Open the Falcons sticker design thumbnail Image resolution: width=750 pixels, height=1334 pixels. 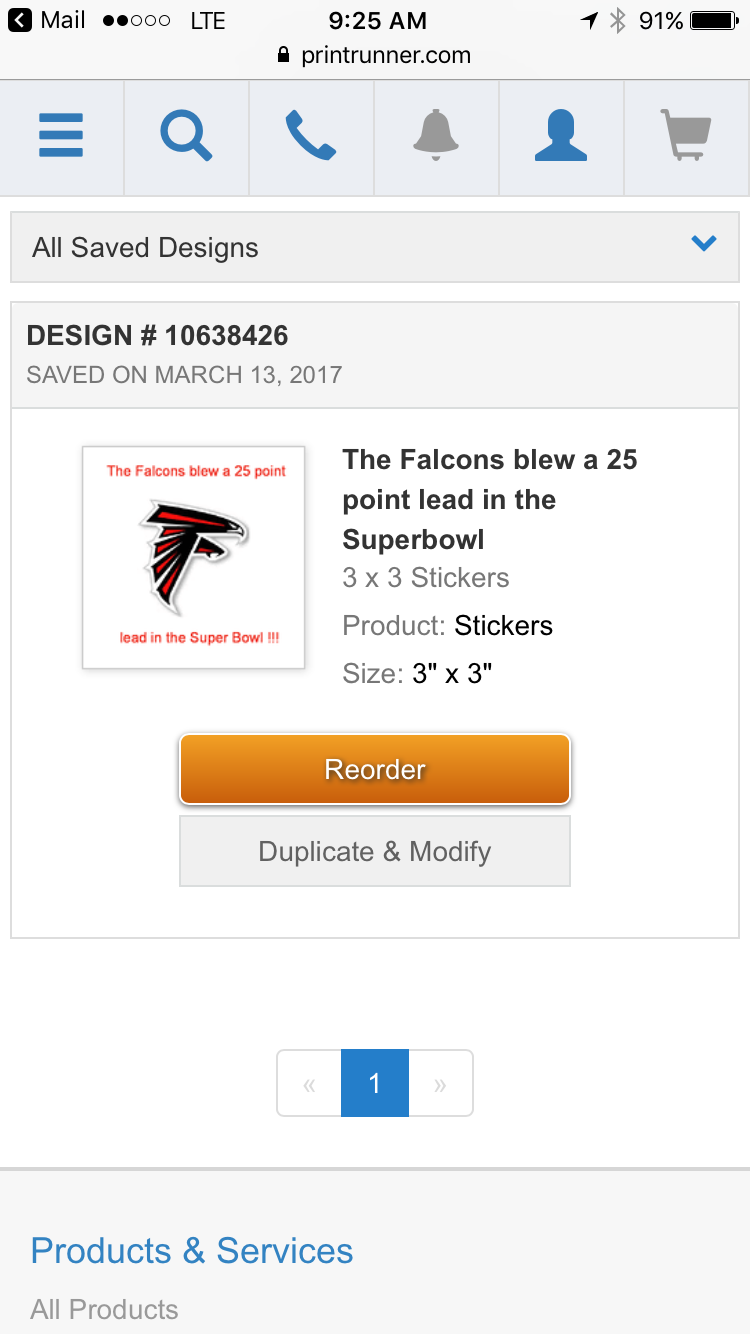[194, 557]
